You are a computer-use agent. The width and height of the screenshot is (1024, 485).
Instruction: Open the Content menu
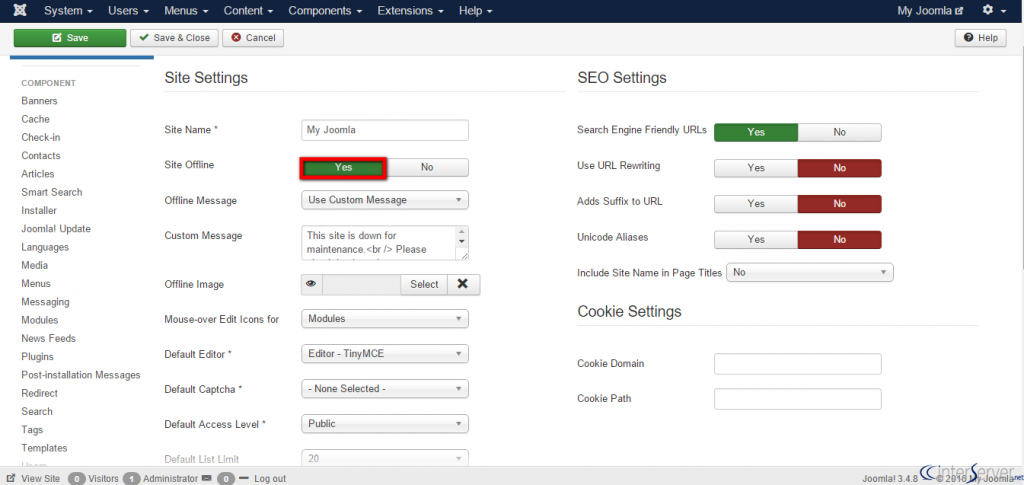(249, 11)
